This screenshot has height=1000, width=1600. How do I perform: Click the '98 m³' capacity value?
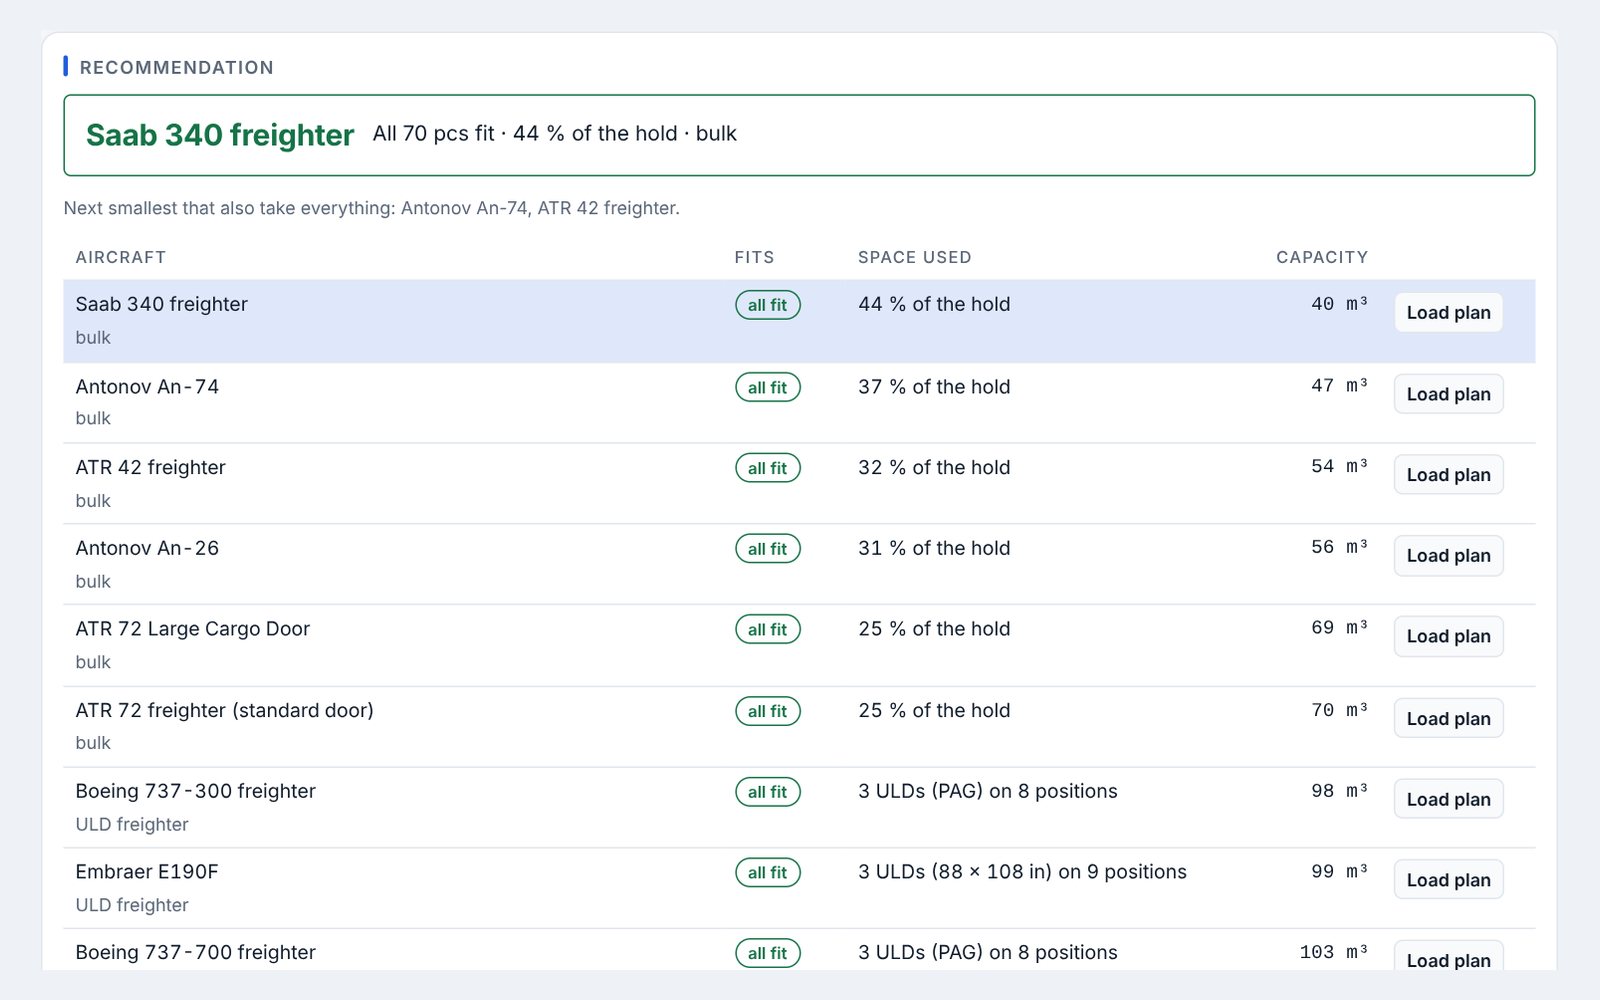[1339, 791]
